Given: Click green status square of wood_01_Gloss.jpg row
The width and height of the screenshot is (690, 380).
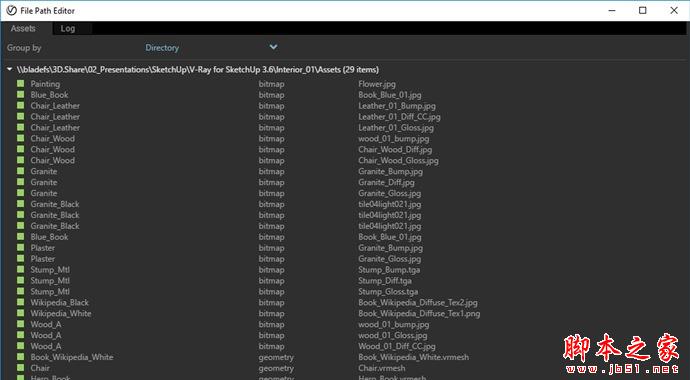Looking at the screenshot, I should click(20, 335).
